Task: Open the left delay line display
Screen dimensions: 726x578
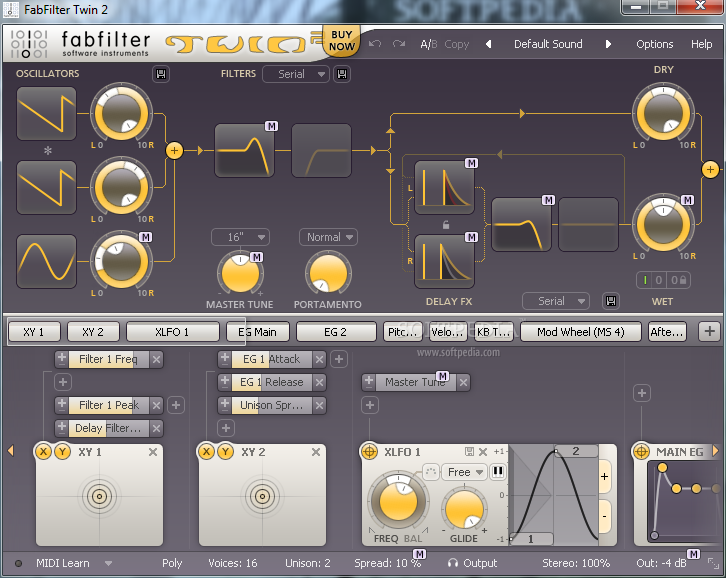Action: (x=444, y=188)
